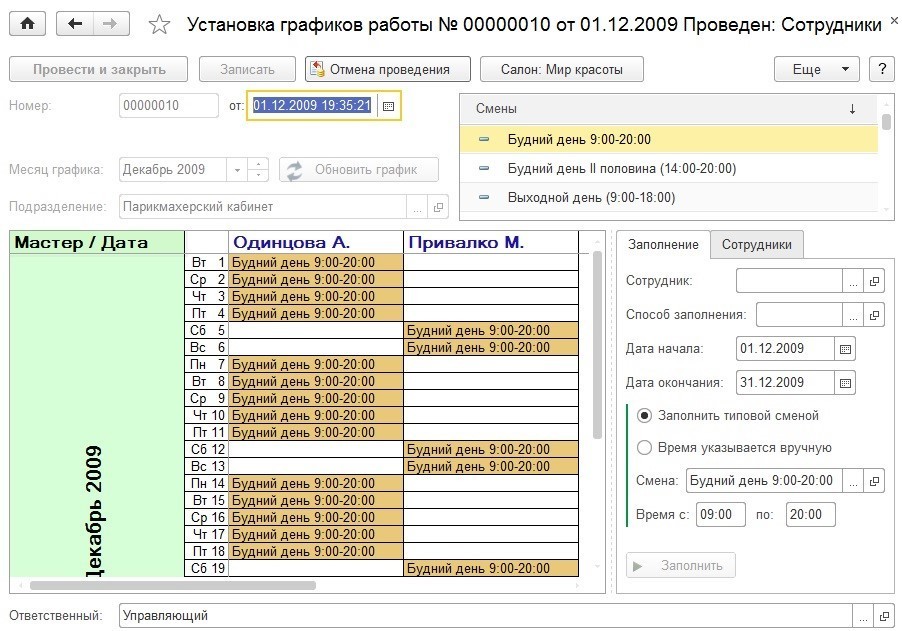Viewport: 902px width, 631px height.
Task: Click the по time field 20:00
Action: click(x=811, y=515)
